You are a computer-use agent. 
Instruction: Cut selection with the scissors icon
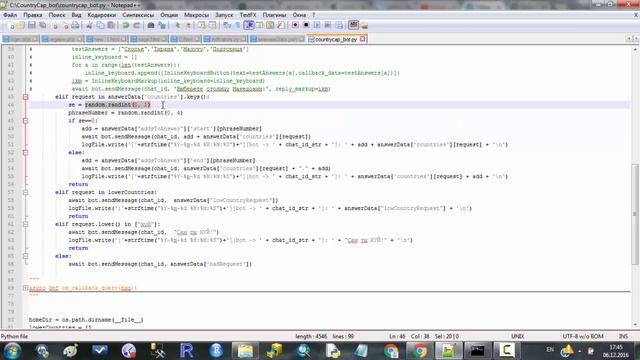(89, 25)
